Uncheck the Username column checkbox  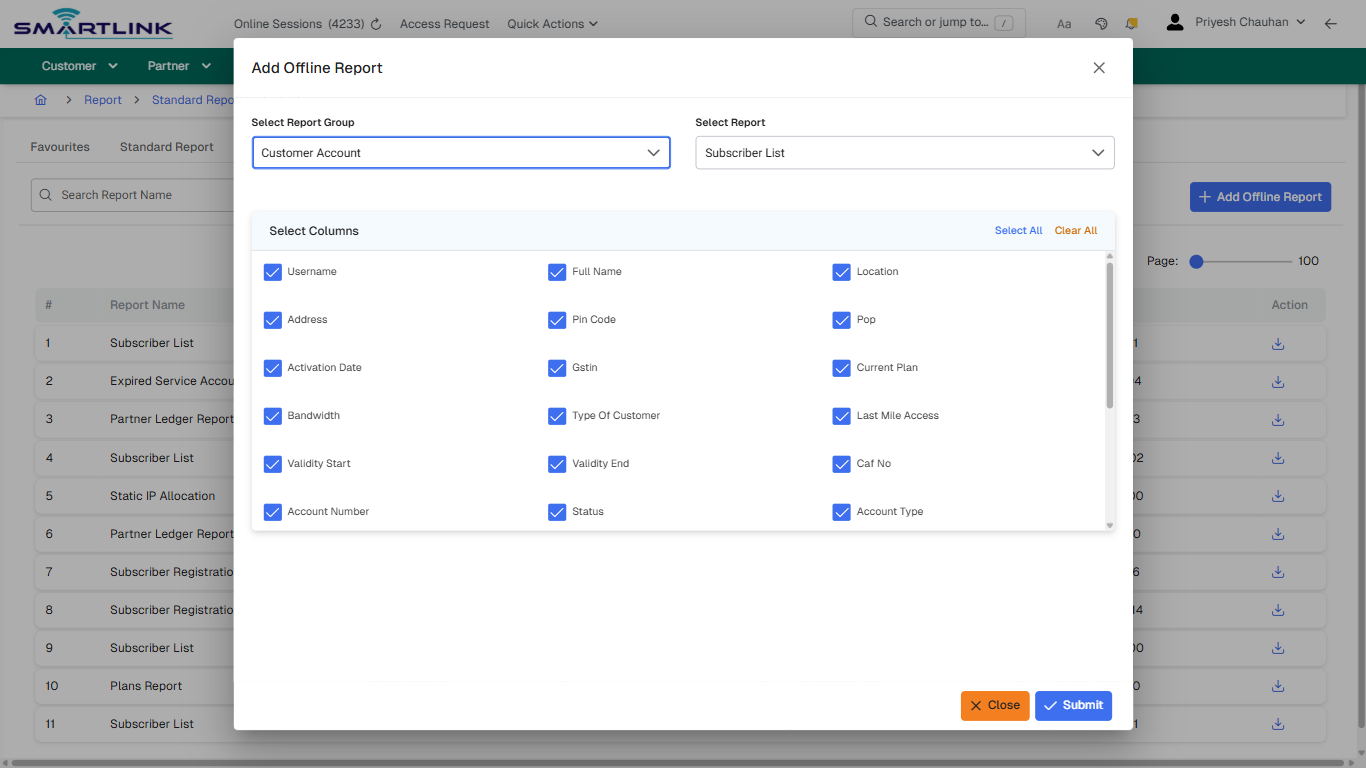[x=272, y=271]
